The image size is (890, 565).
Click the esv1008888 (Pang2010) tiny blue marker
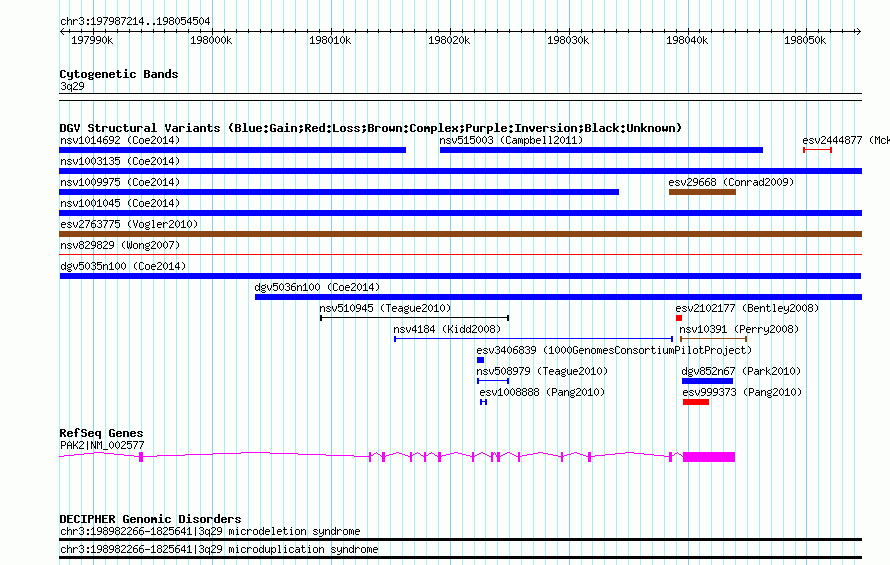click(x=484, y=402)
